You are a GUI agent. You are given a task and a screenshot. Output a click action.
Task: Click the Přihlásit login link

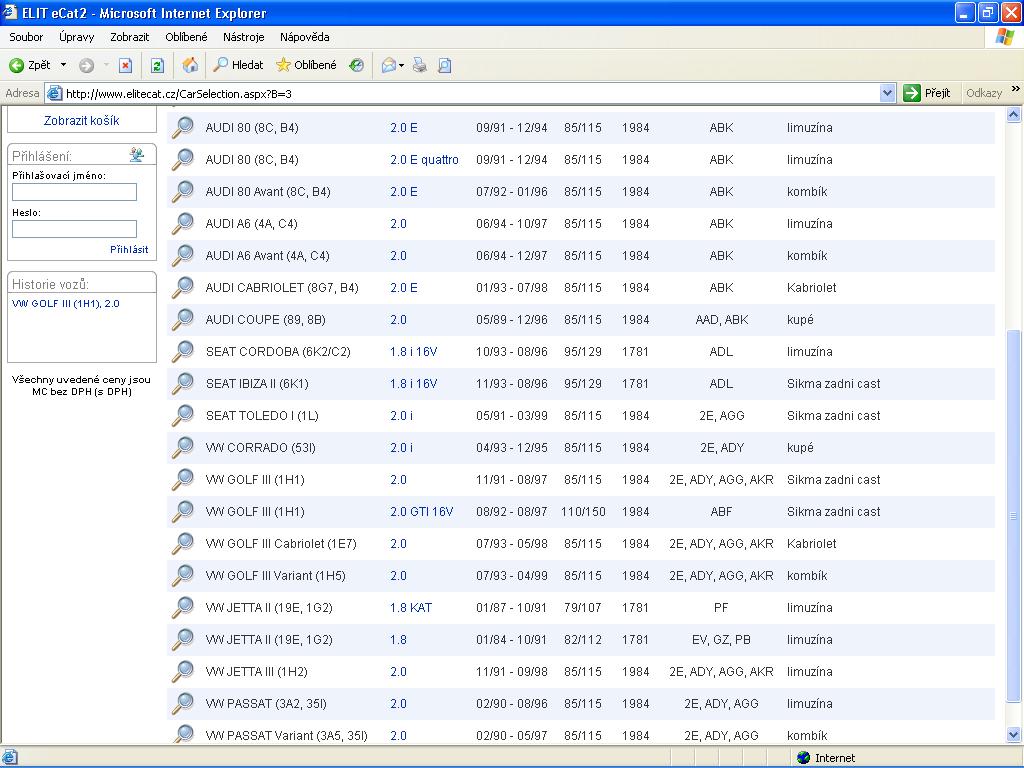pos(129,249)
